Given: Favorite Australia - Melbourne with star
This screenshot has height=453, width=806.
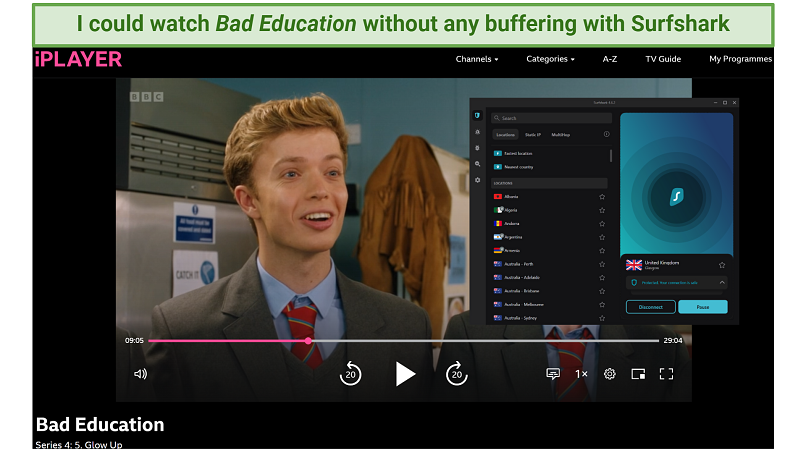Looking at the screenshot, I should 602,305.
